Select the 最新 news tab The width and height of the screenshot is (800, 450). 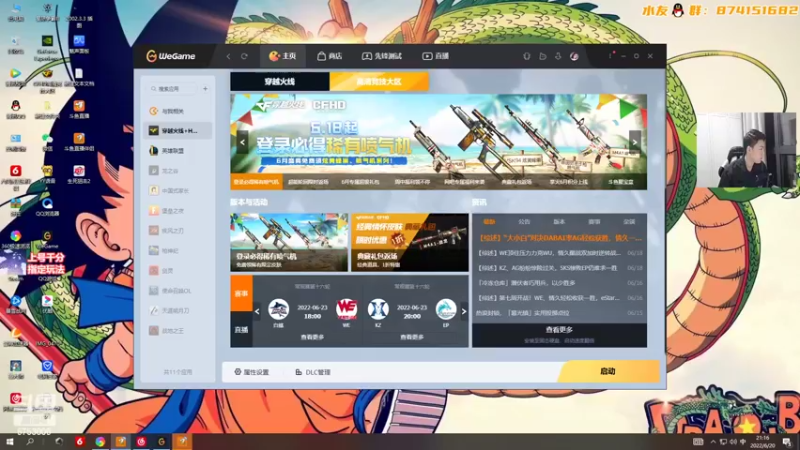tap(489, 221)
